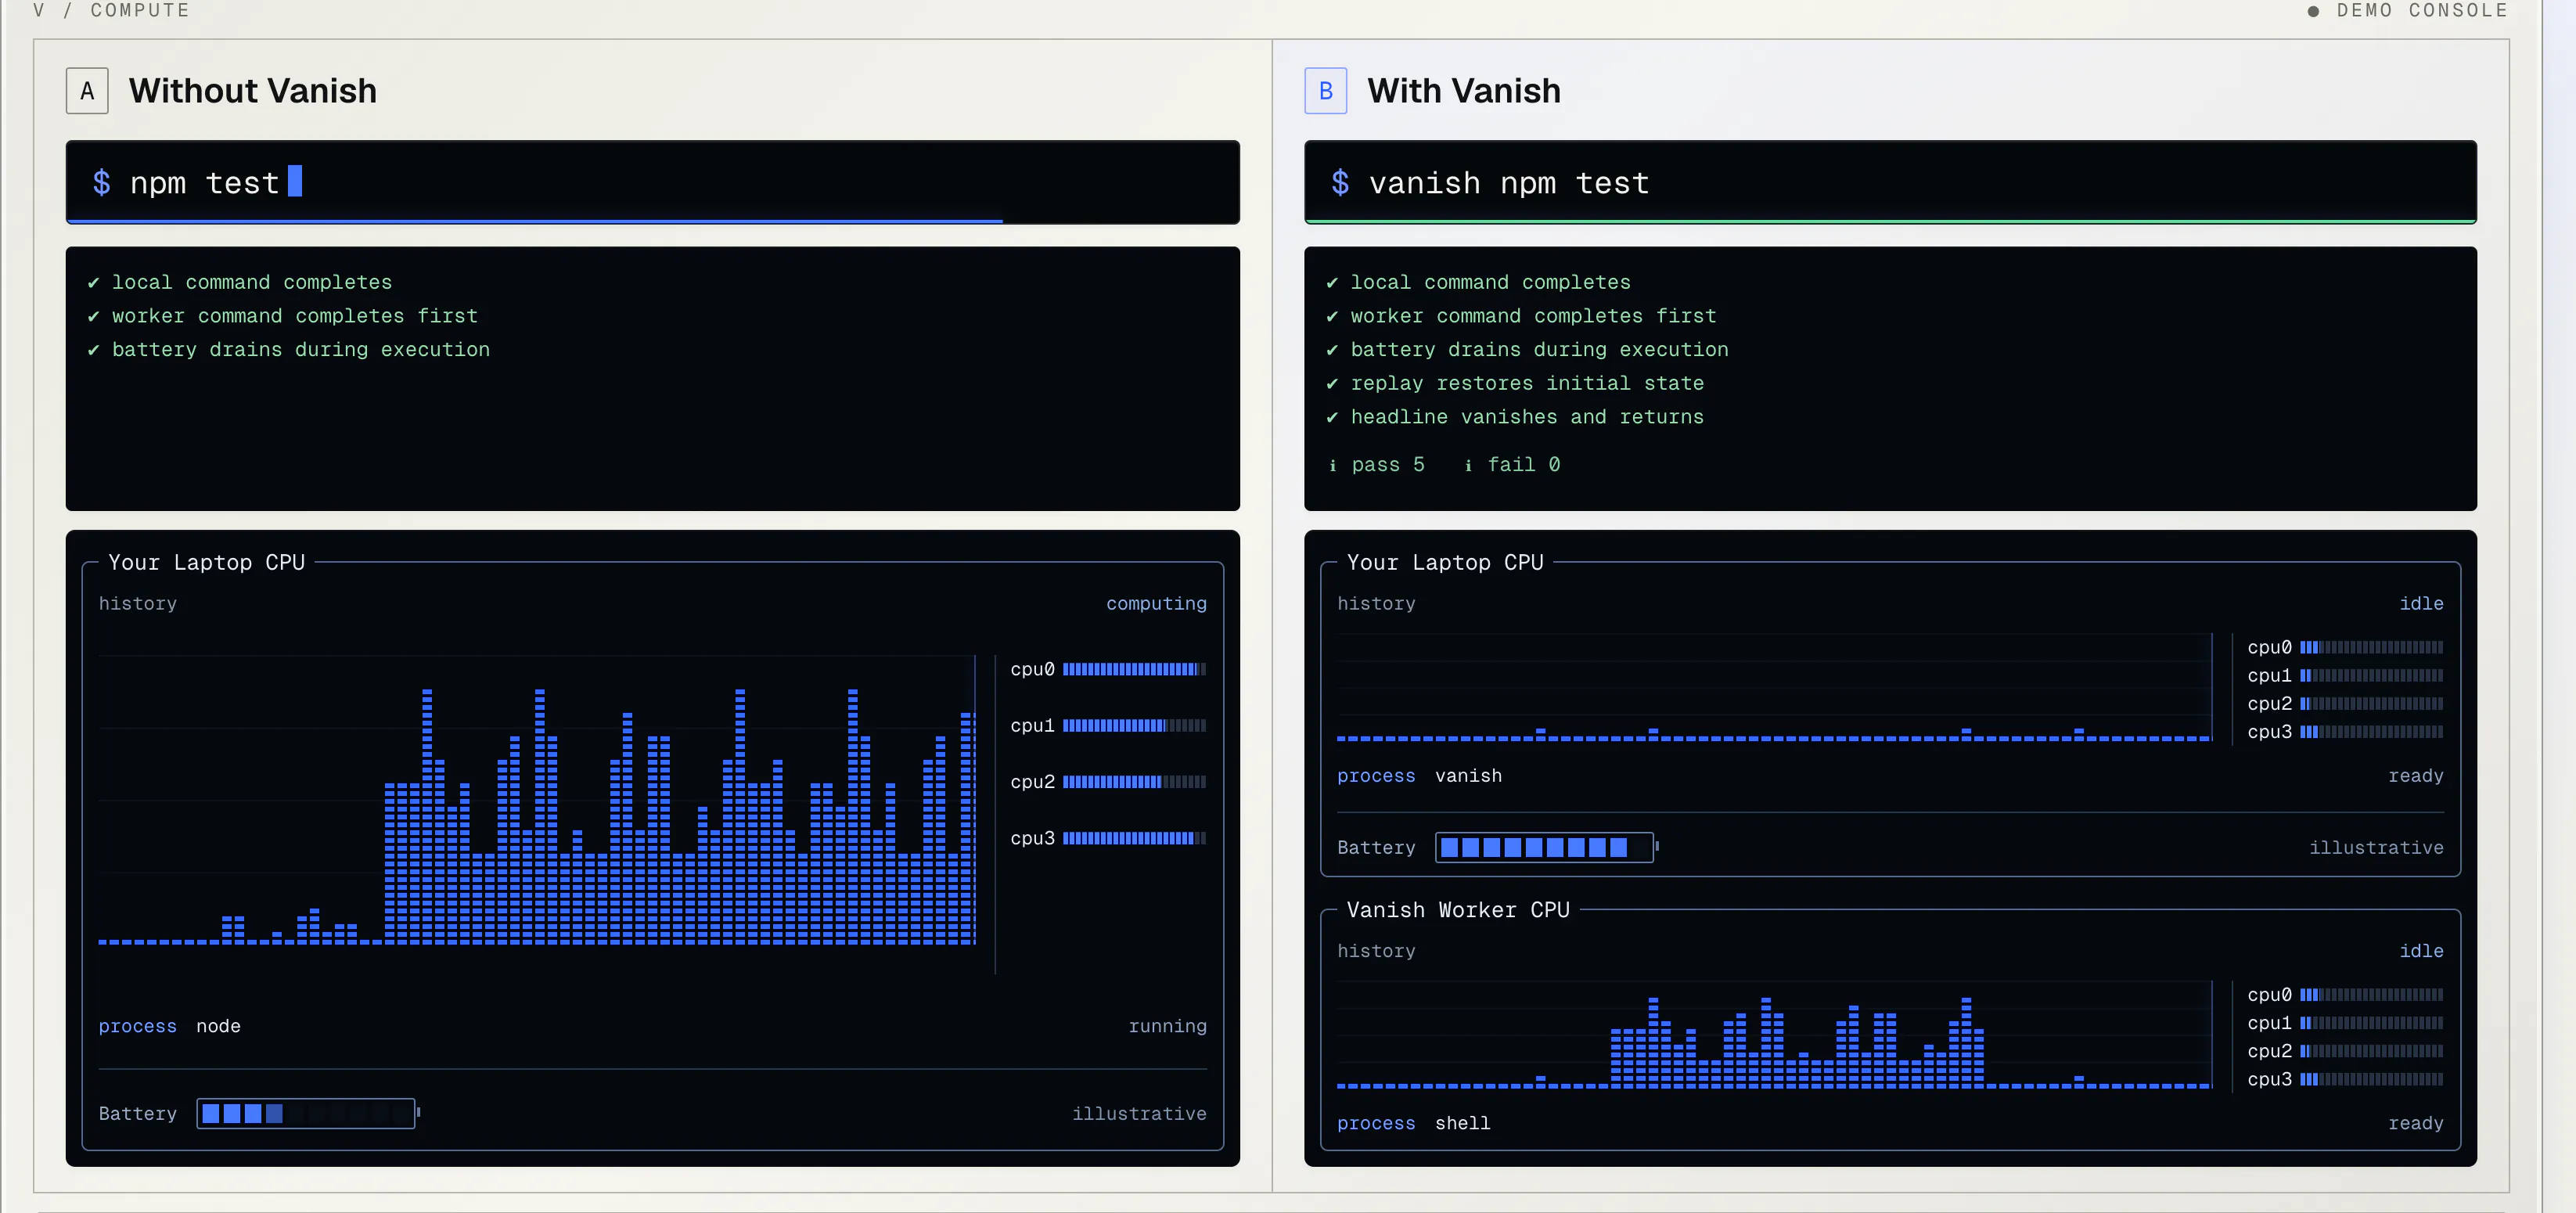Select 'local command completes' in Without Vanish output
The image size is (2576, 1213).
252,283
